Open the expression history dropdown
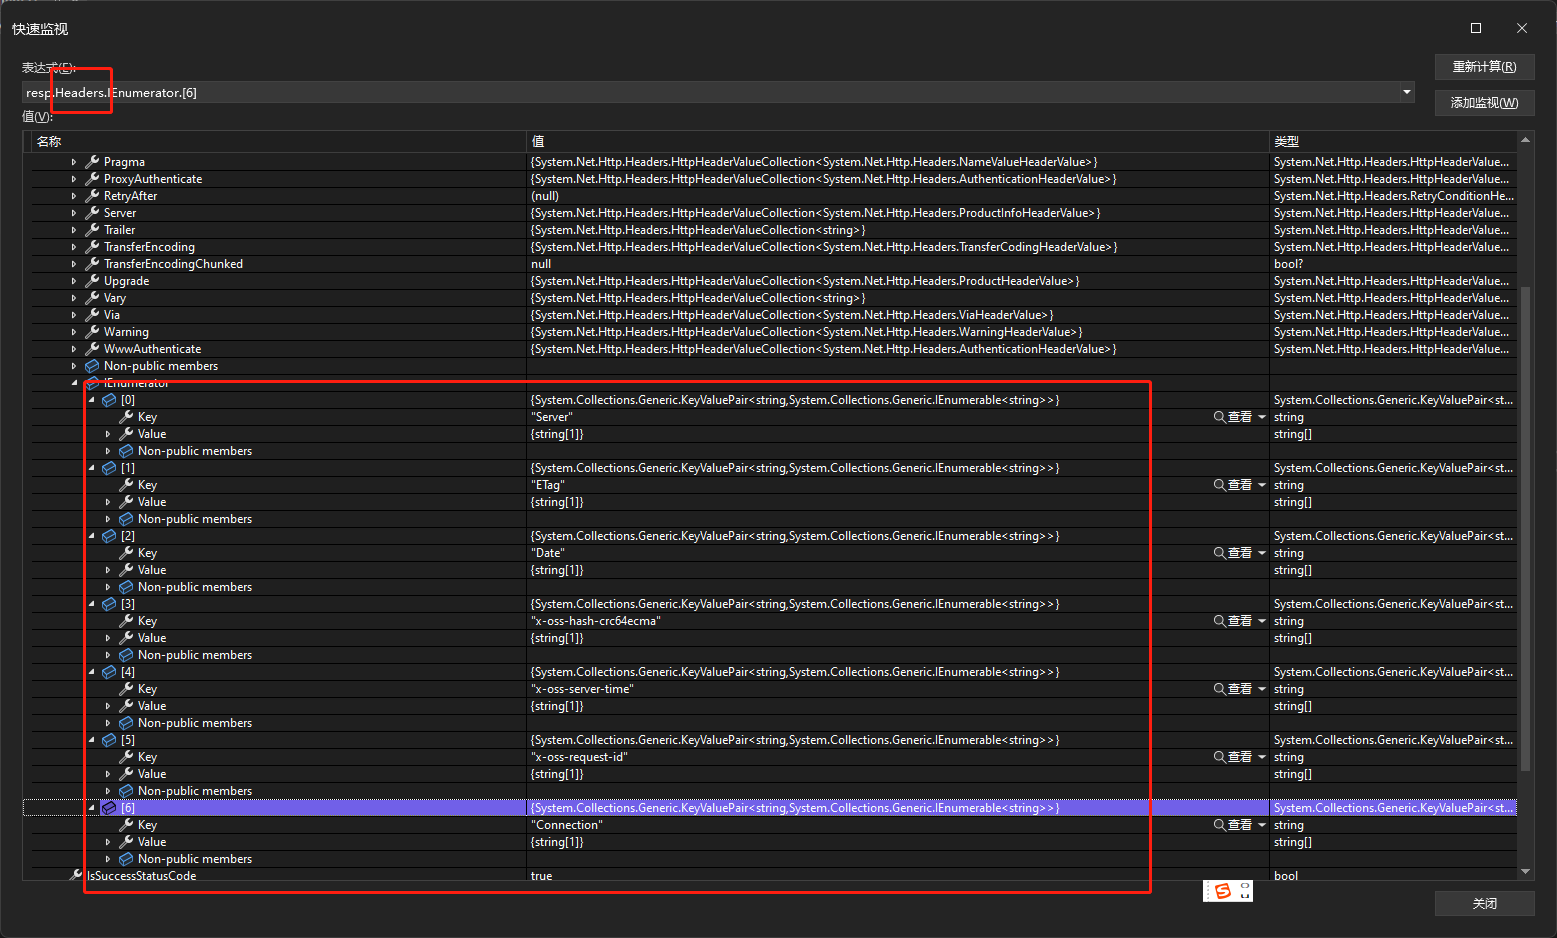Screen dimensions: 1557x938 [x=1406, y=91]
